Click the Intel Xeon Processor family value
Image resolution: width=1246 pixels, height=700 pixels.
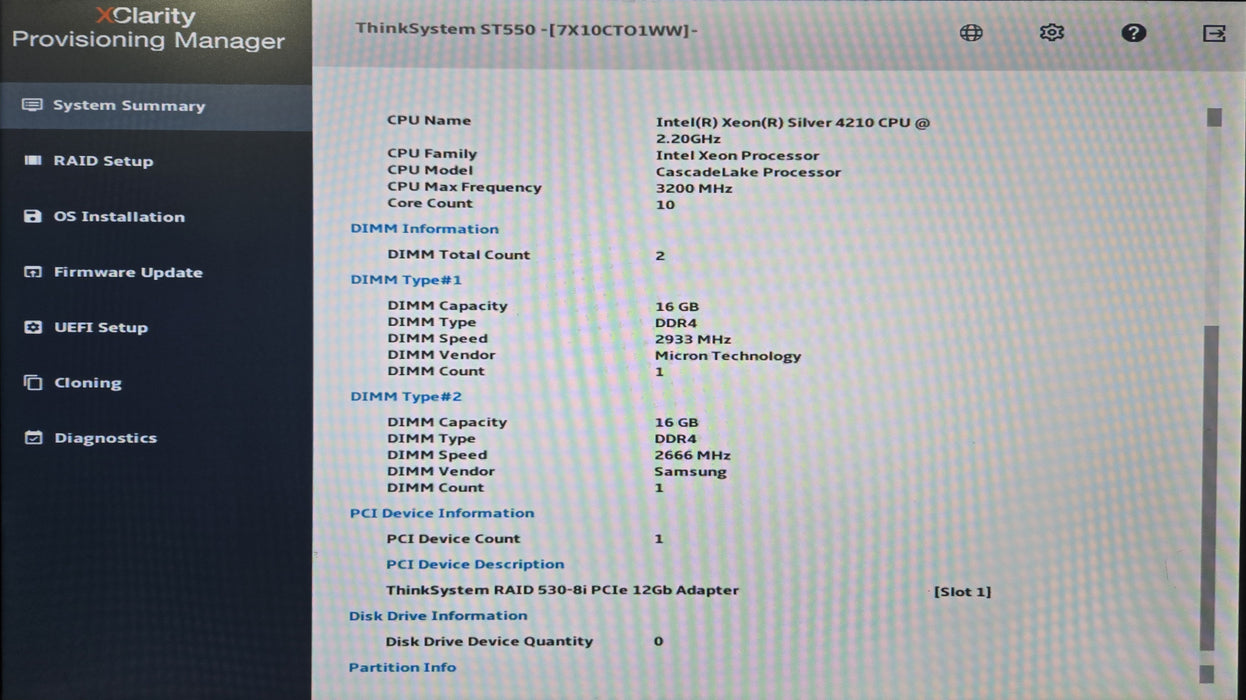pos(737,155)
